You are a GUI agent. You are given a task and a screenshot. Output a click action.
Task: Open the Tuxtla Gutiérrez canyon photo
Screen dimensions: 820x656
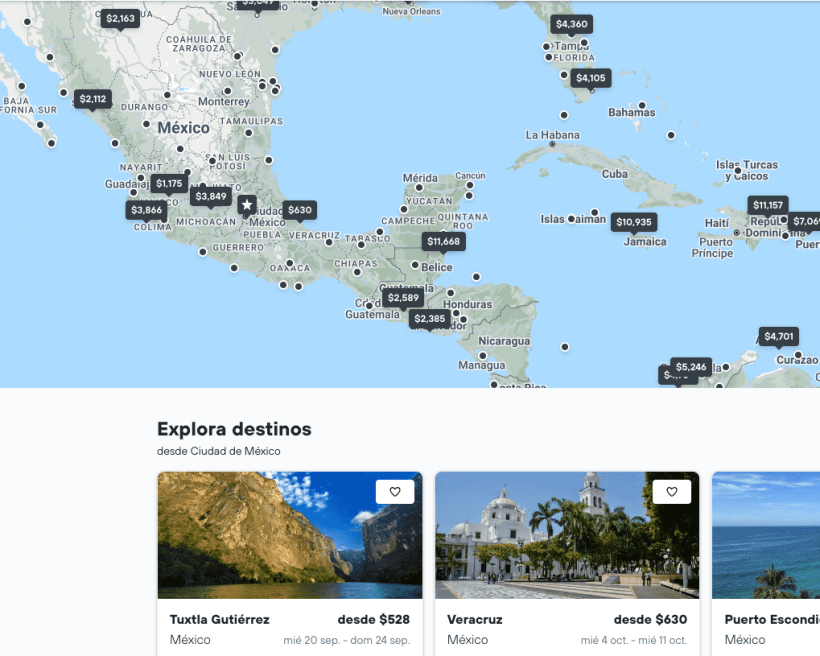289,535
